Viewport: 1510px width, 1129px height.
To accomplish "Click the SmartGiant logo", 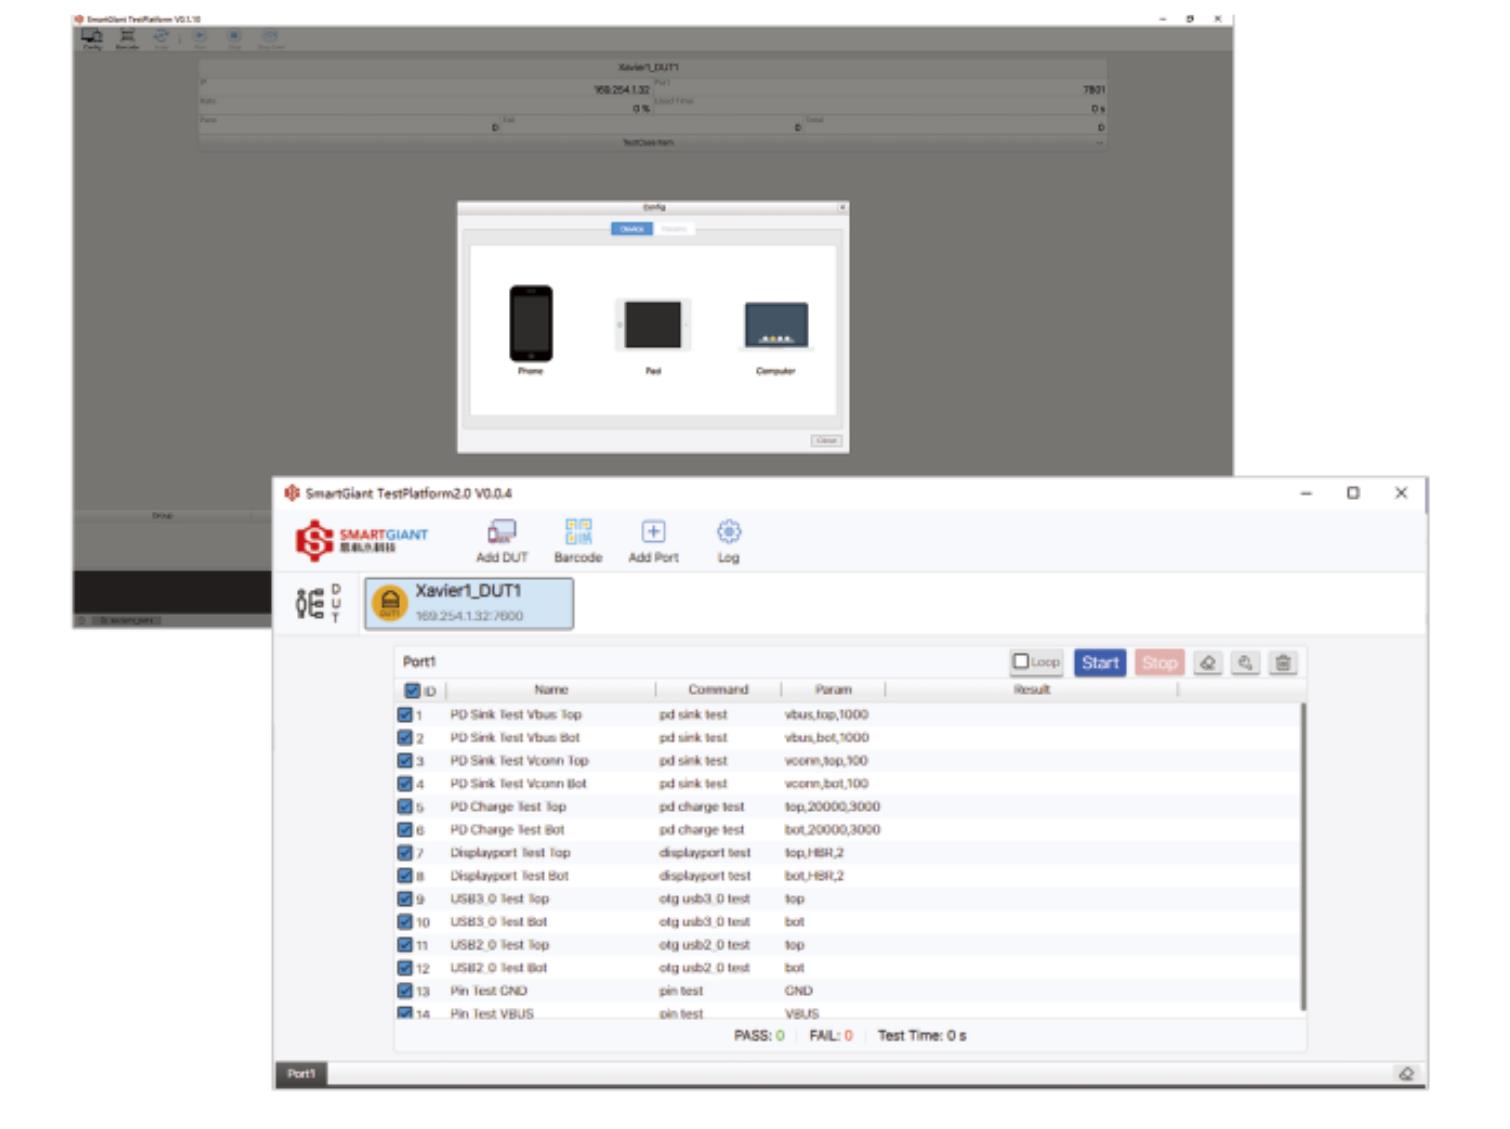I will (362, 541).
